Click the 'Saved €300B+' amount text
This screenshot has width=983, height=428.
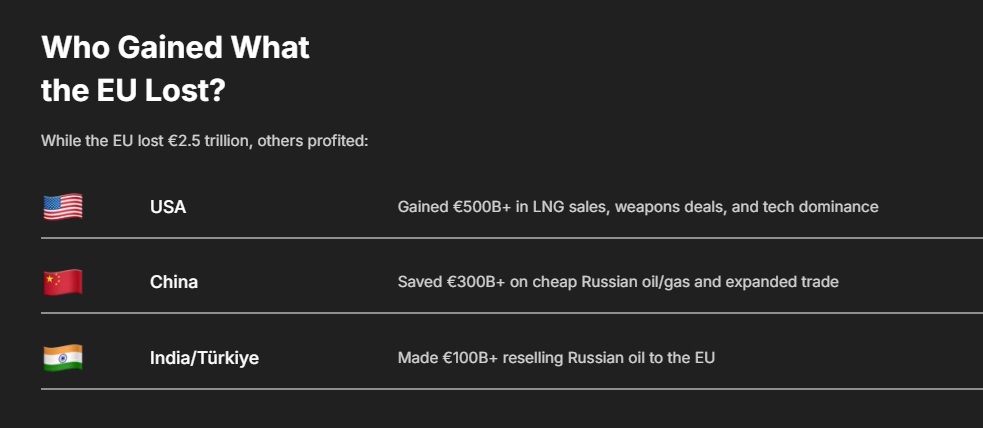[451, 282]
